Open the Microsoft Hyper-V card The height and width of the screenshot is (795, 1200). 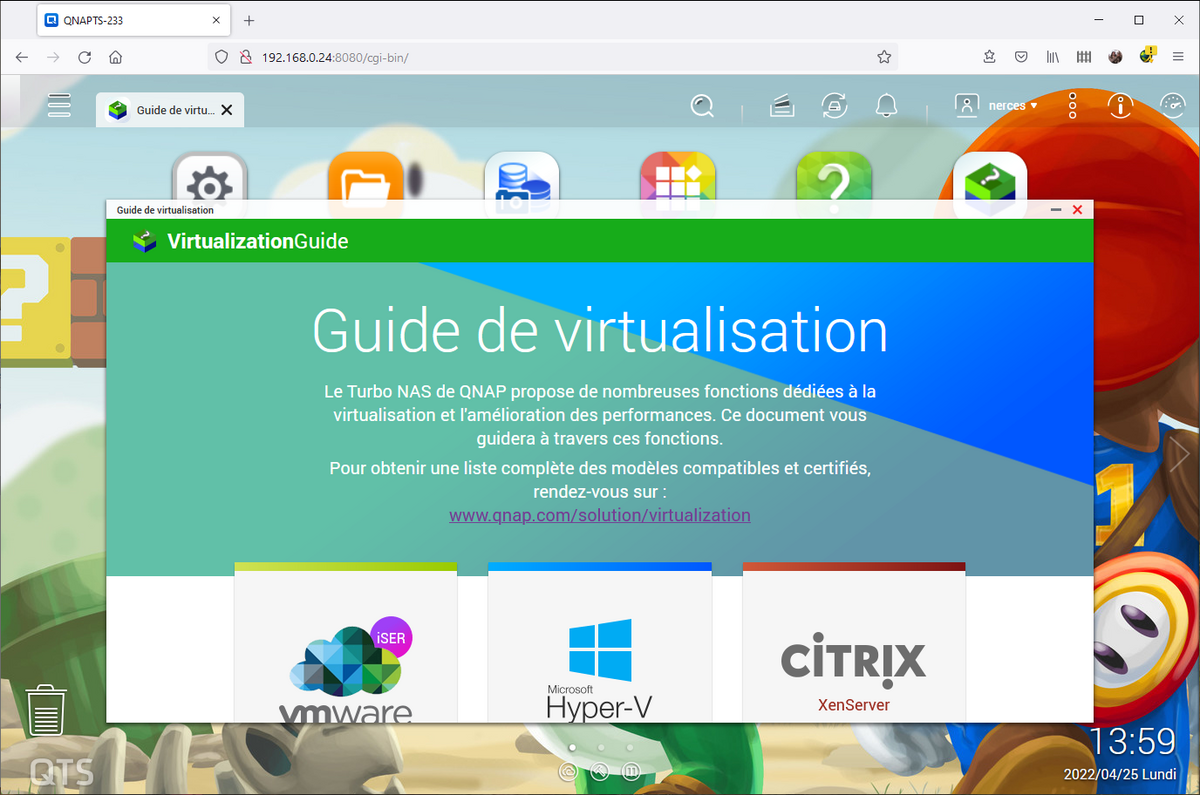(600, 642)
